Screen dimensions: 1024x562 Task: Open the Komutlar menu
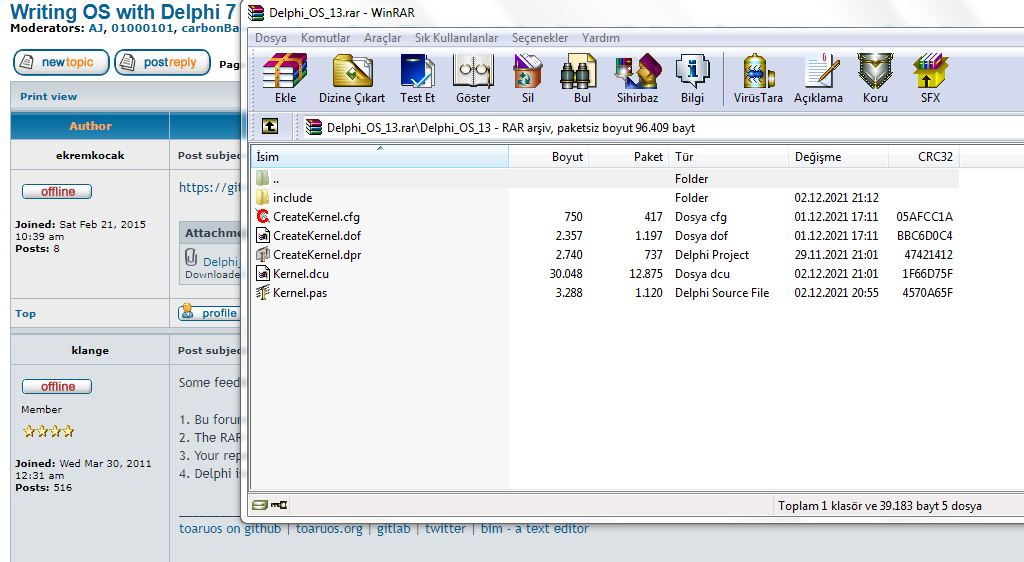pyautogui.click(x=325, y=38)
